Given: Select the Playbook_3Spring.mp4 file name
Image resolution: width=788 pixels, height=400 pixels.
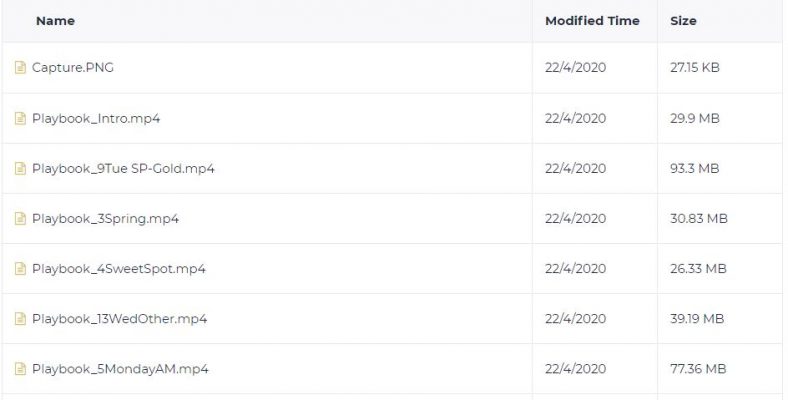Looking at the screenshot, I should pyautogui.click(x=105, y=219).
